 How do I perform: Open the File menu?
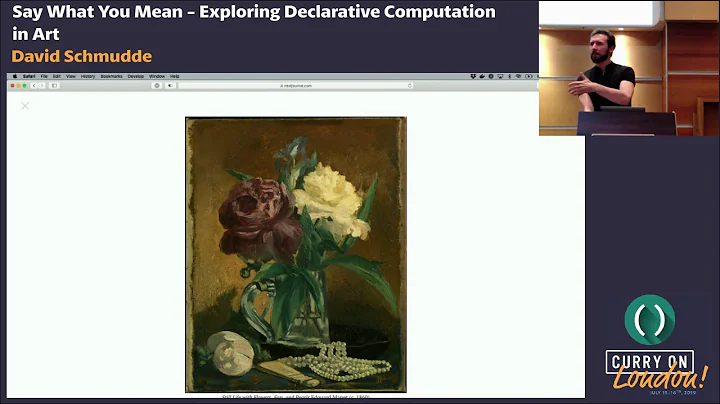44,76
